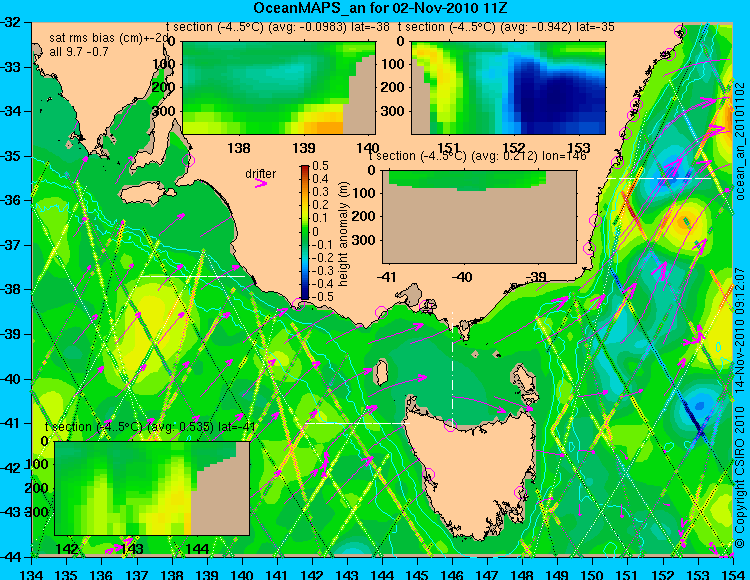Click the 138 tick under the lat=-38 inset

(239, 148)
